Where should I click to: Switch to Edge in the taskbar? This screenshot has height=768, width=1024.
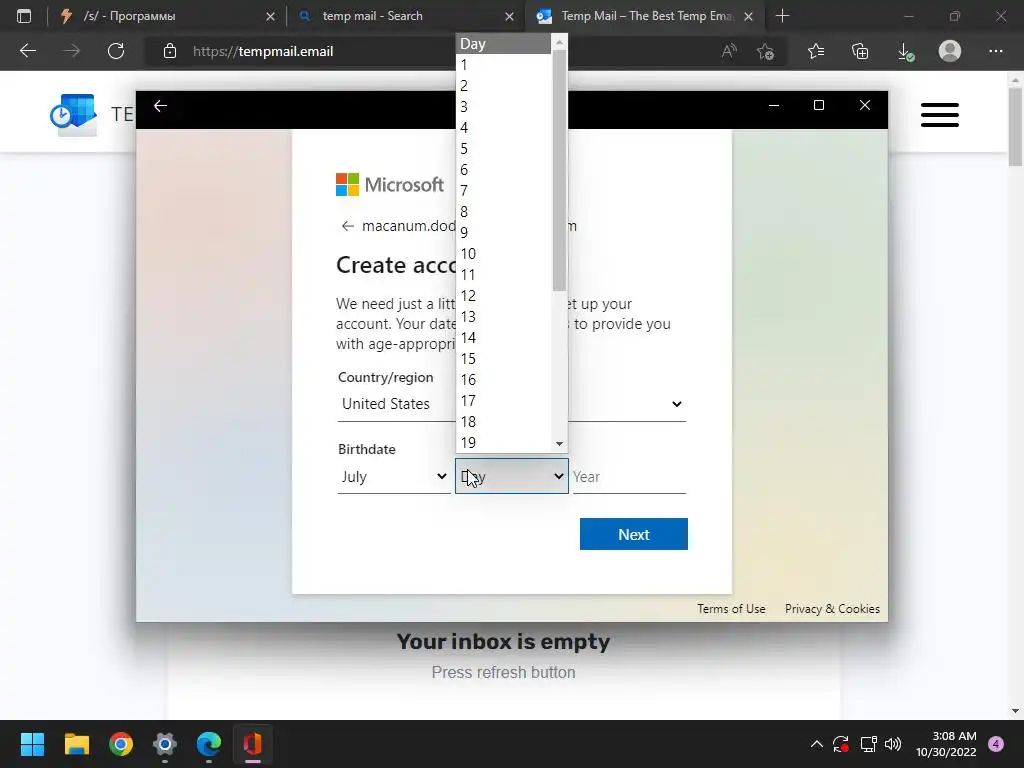(209, 744)
